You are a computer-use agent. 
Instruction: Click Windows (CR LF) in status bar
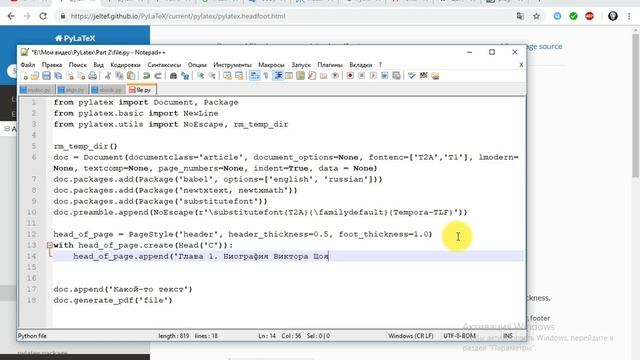pyautogui.click(x=411, y=336)
